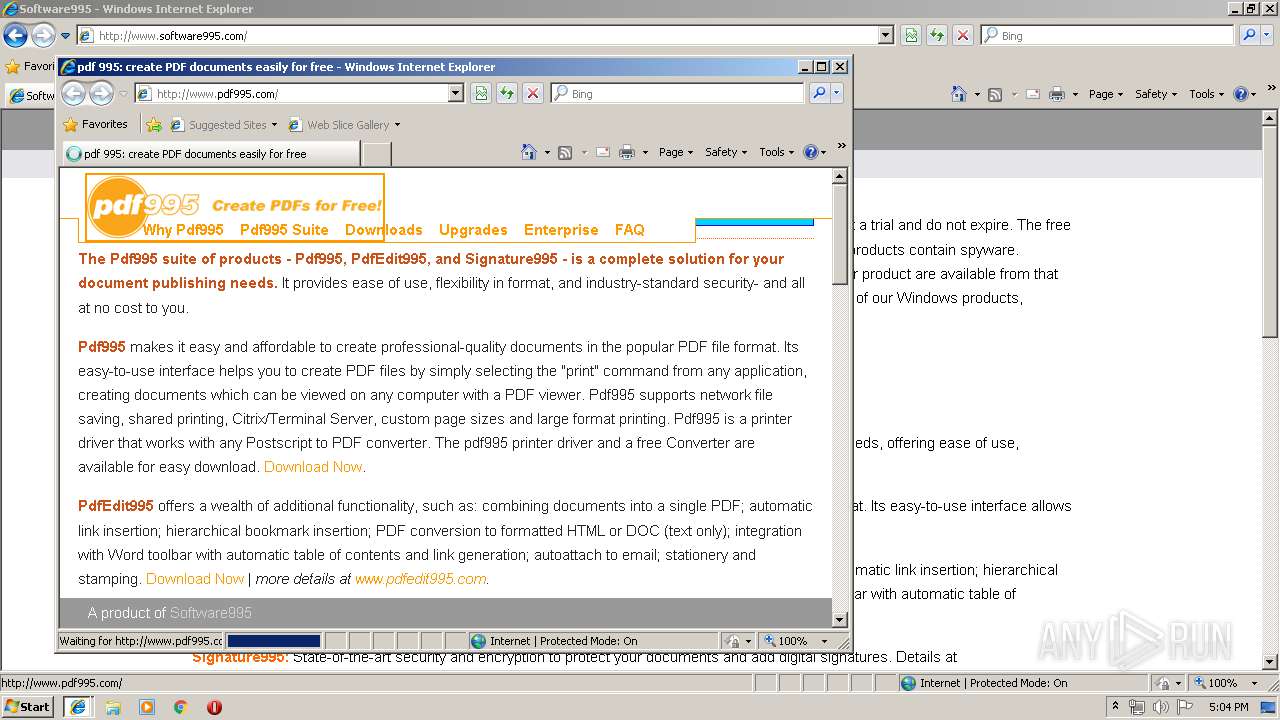Toggle Compatibility View in Software995 window
The height and width of the screenshot is (720, 1280).
click(x=911, y=35)
